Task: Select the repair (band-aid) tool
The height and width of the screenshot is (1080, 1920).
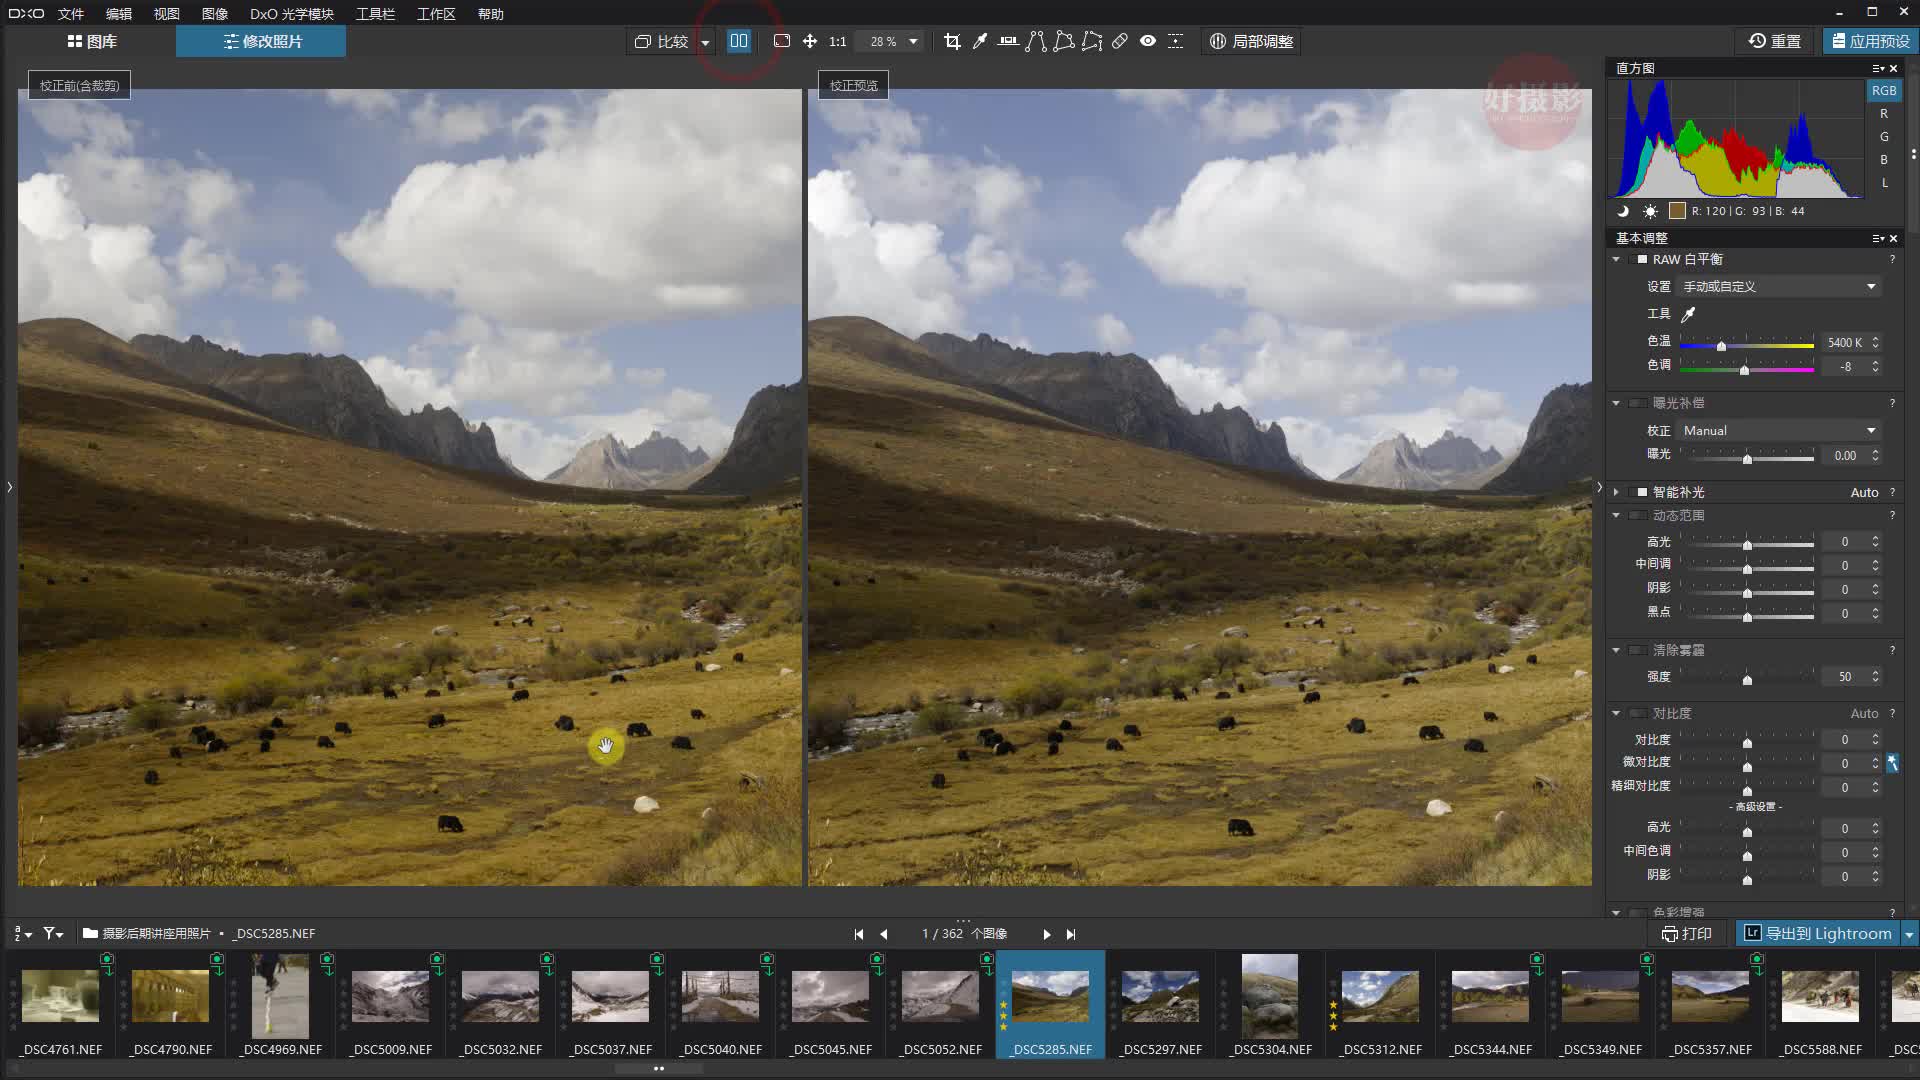Action: [x=1120, y=41]
